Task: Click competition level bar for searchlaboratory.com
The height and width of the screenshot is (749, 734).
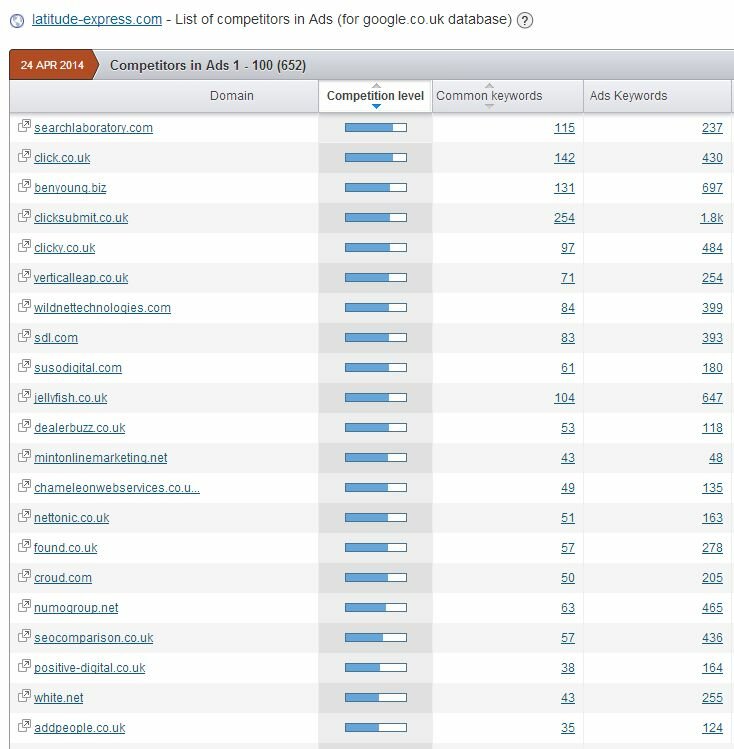Action: [376, 128]
